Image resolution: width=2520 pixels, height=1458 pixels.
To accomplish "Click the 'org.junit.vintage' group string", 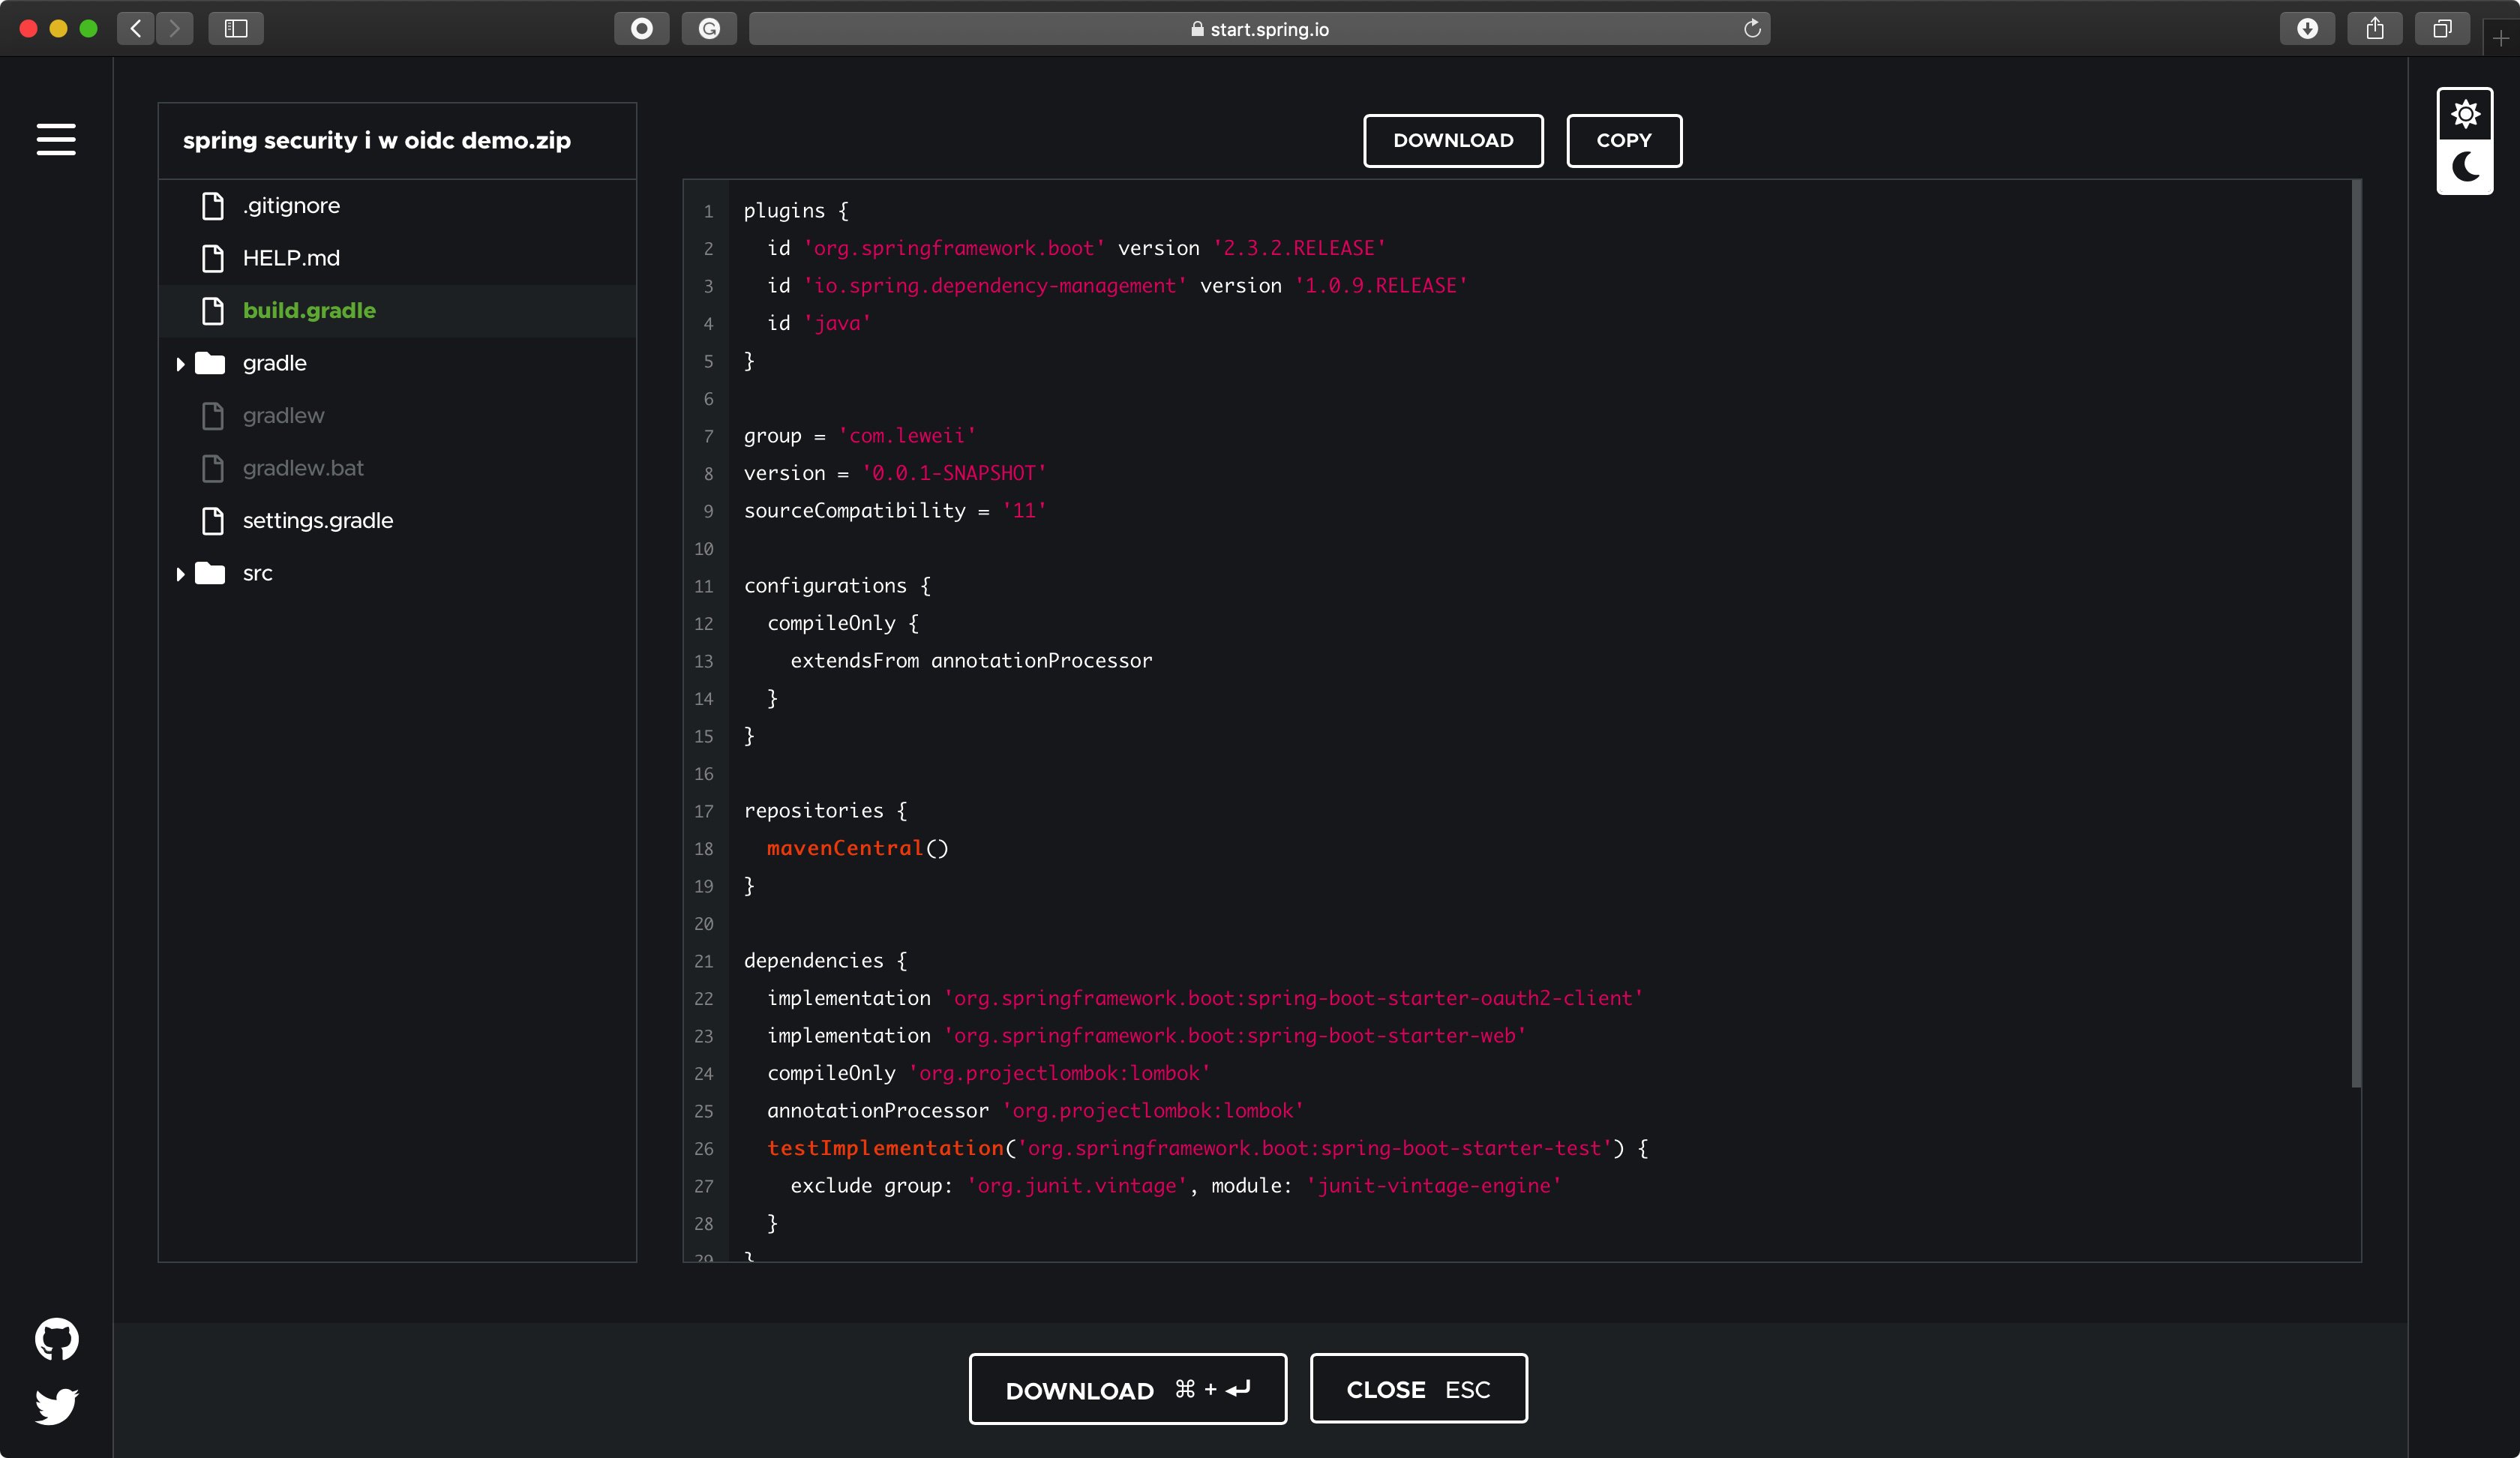I will [x=1077, y=1186].
